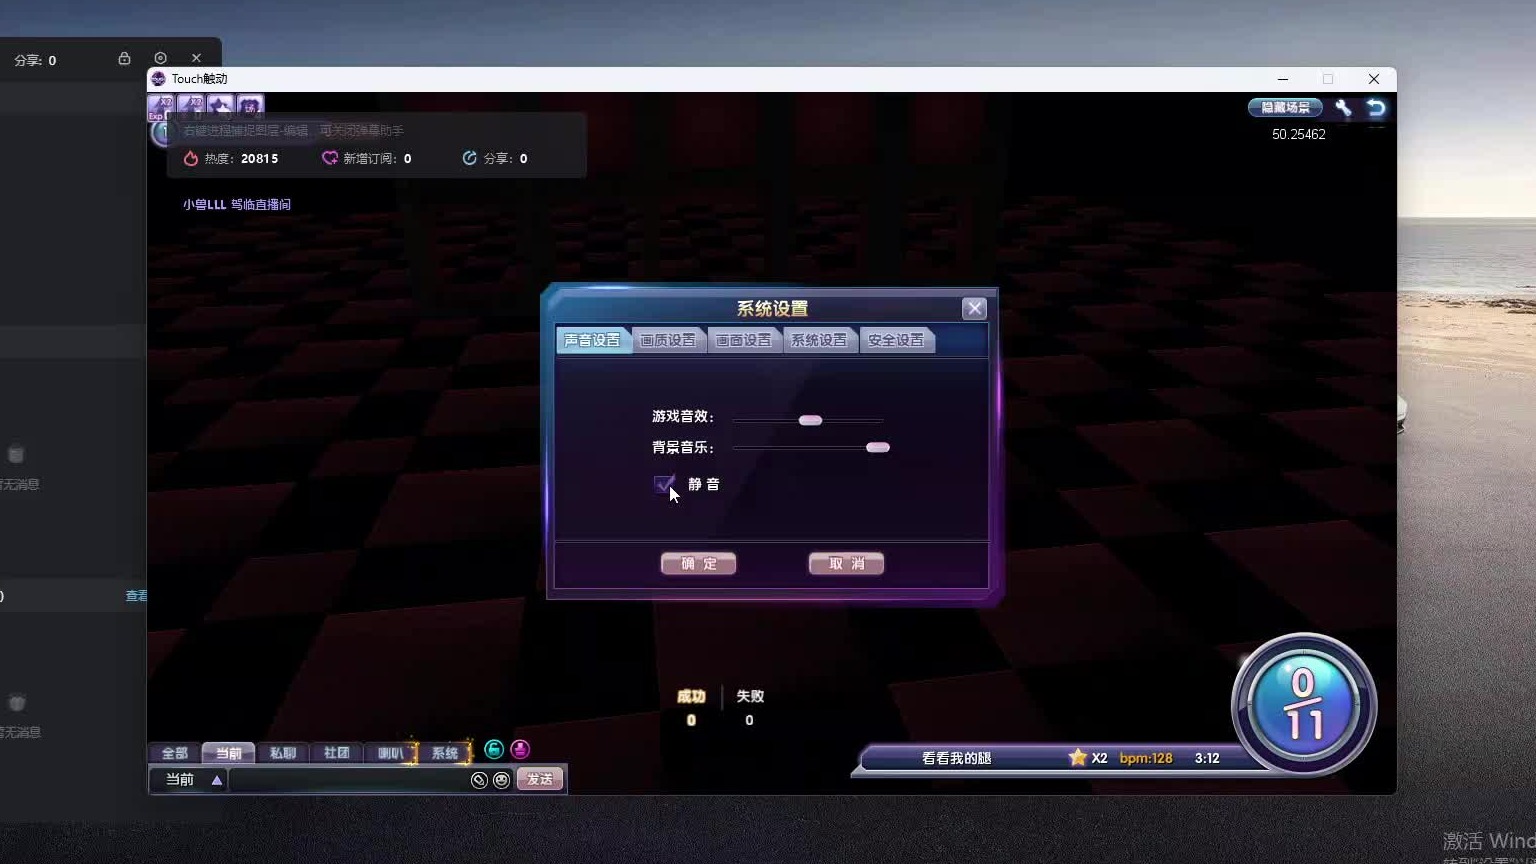Expand the 当前 chat channel selector
This screenshot has height=864, width=1536.
(189, 779)
